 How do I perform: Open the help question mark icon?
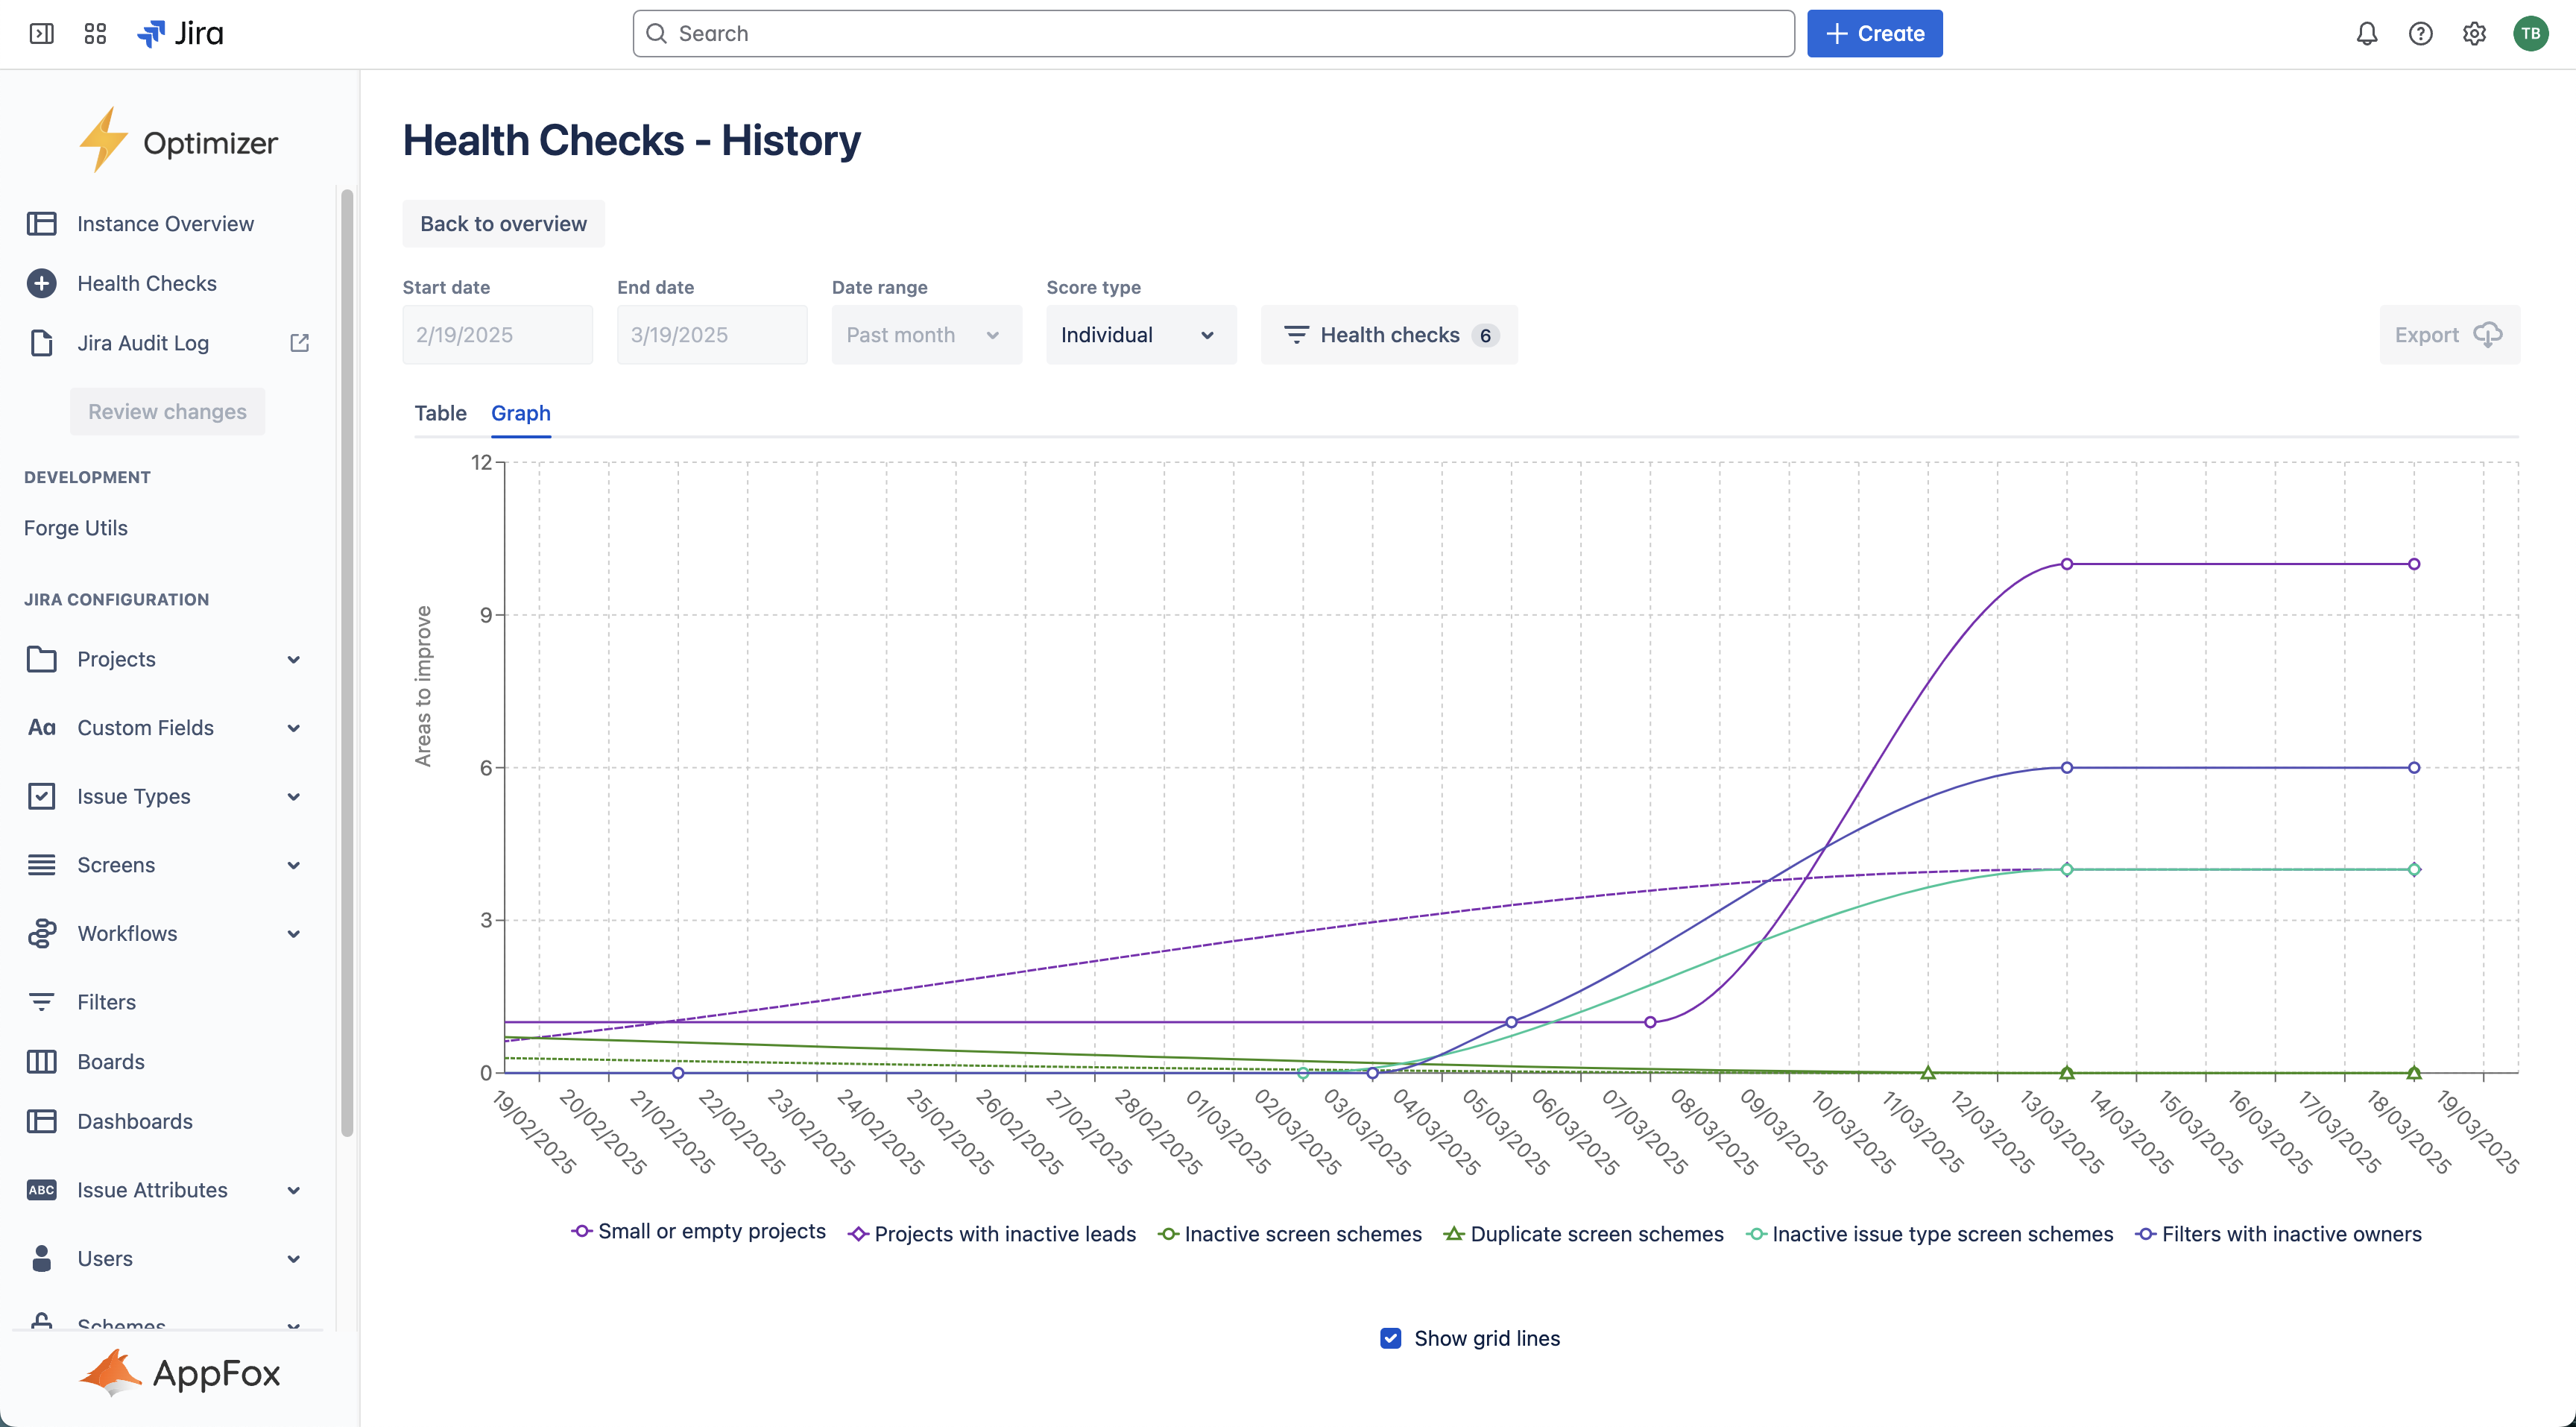coord(2421,33)
